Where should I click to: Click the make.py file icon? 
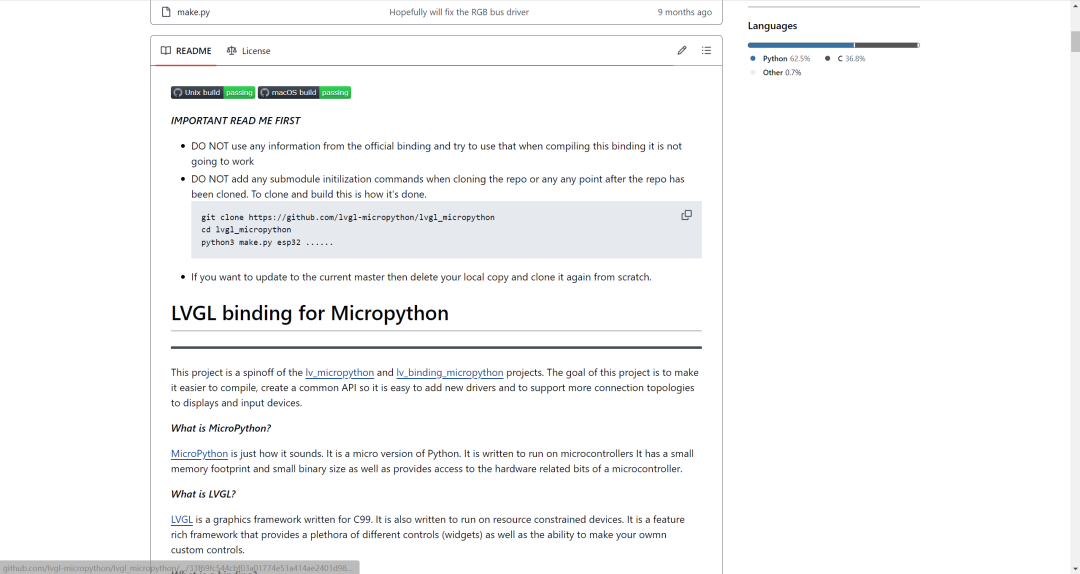pyautogui.click(x=166, y=12)
